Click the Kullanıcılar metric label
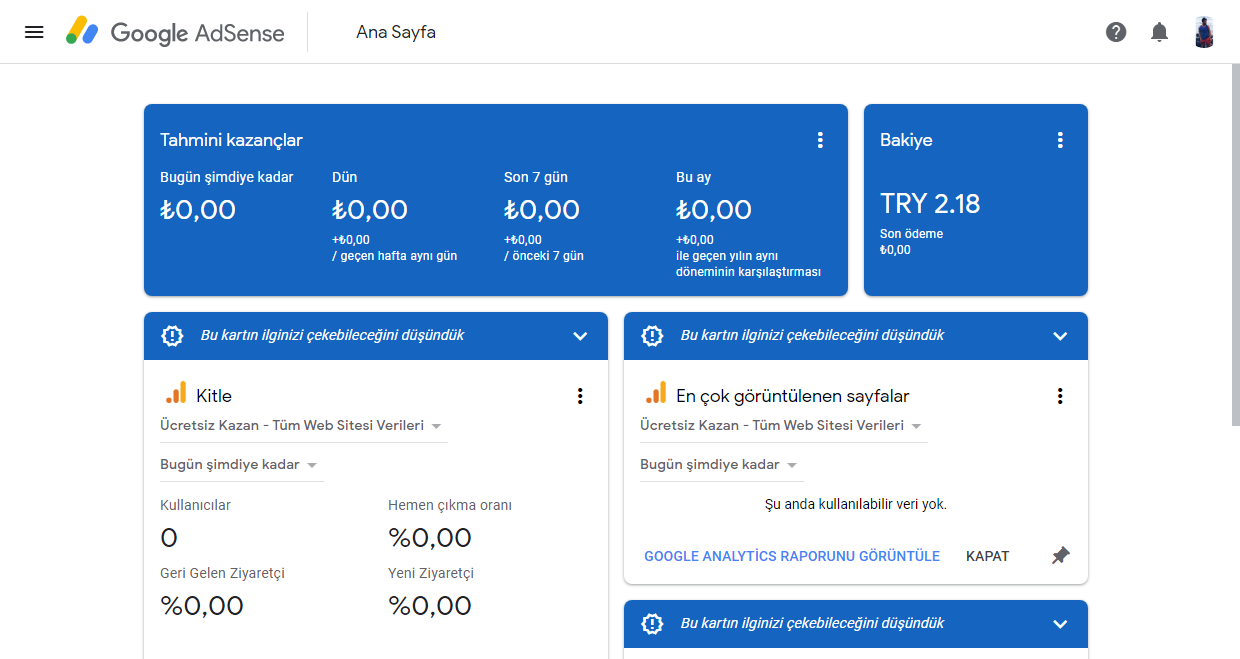The width and height of the screenshot is (1240, 659). 195,505
